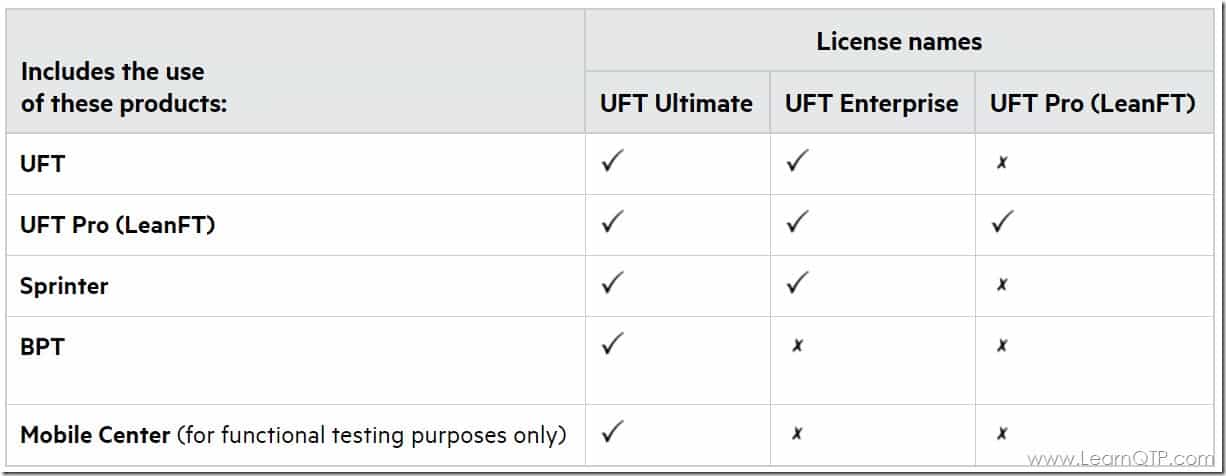Click the Mobile Center checkmark under UFT Ultimate

tap(612, 433)
